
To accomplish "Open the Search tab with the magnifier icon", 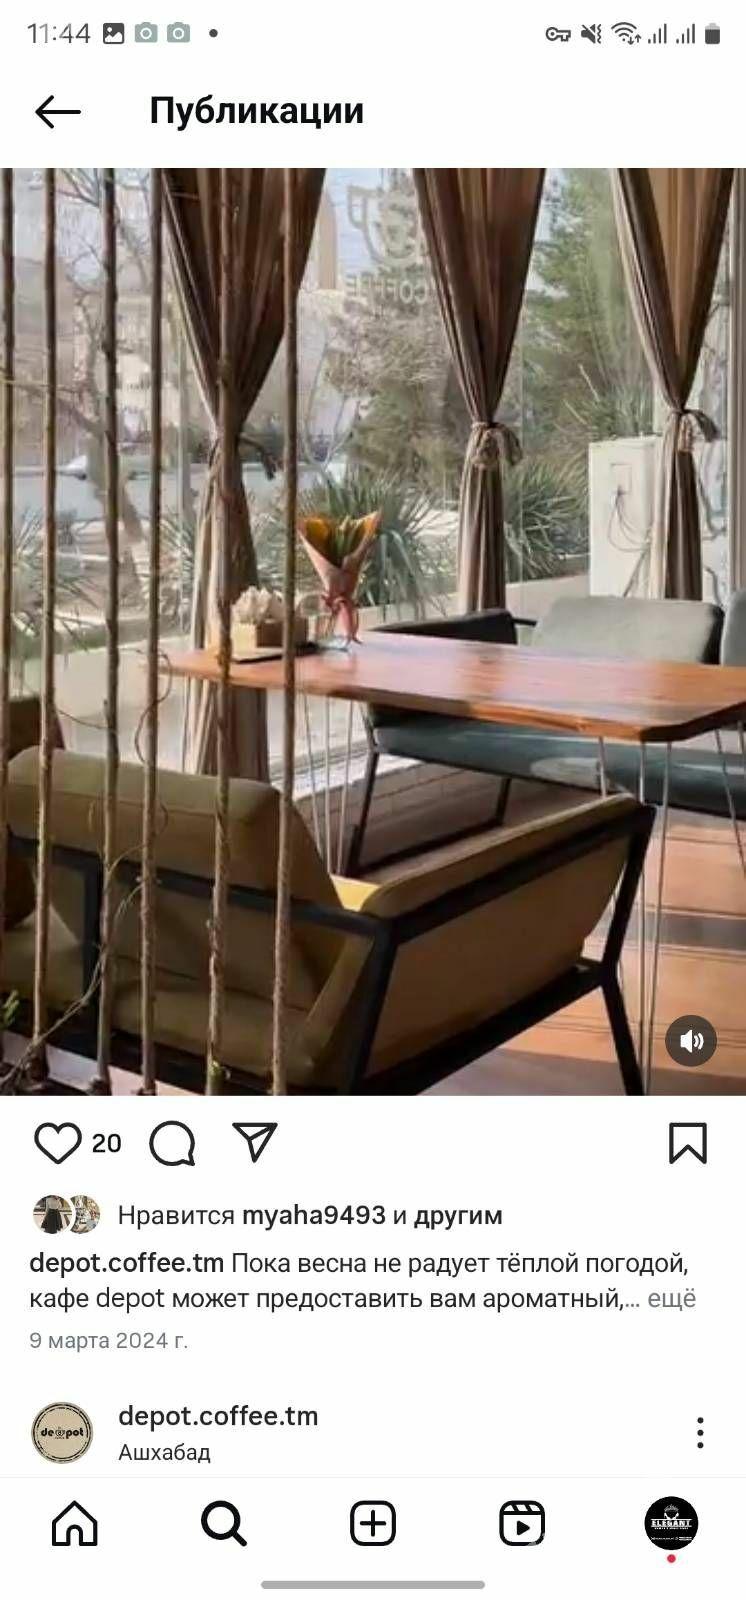I will point(224,1525).
